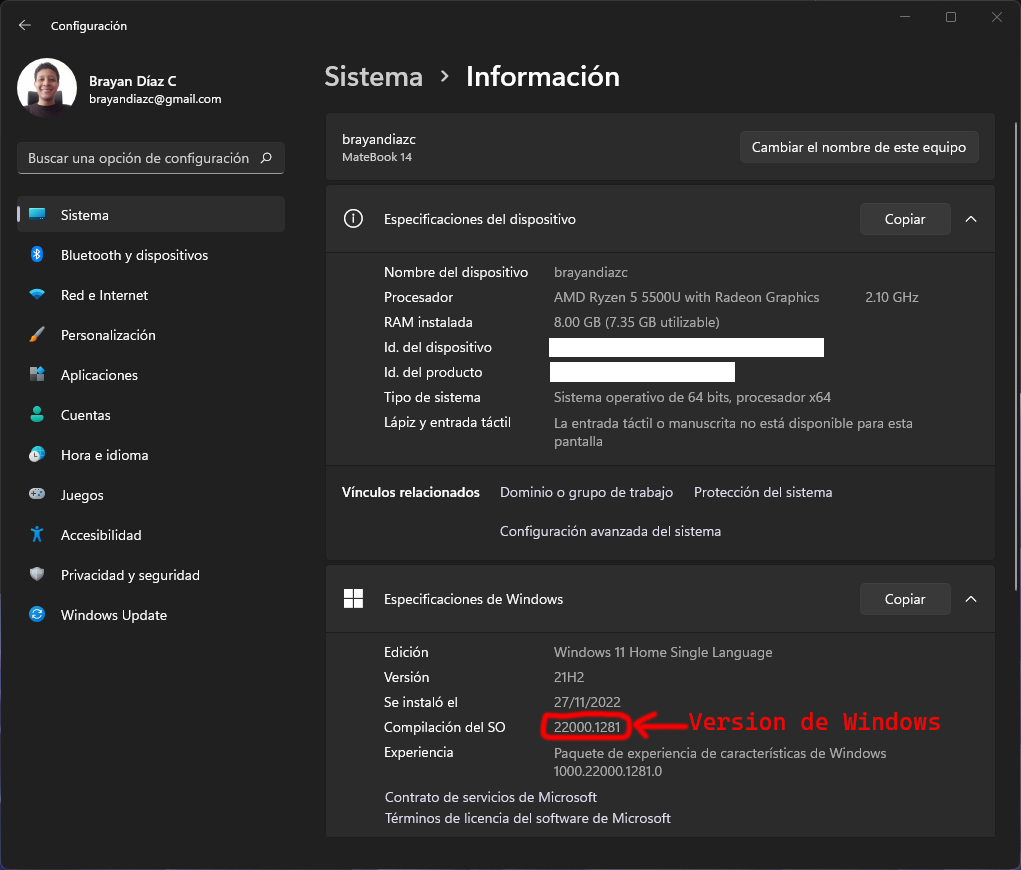Screen dimensions: 1021x870
Task: Click the Windows logo icon beside Especificaciones de Windows
Action: tap(353, 598)
